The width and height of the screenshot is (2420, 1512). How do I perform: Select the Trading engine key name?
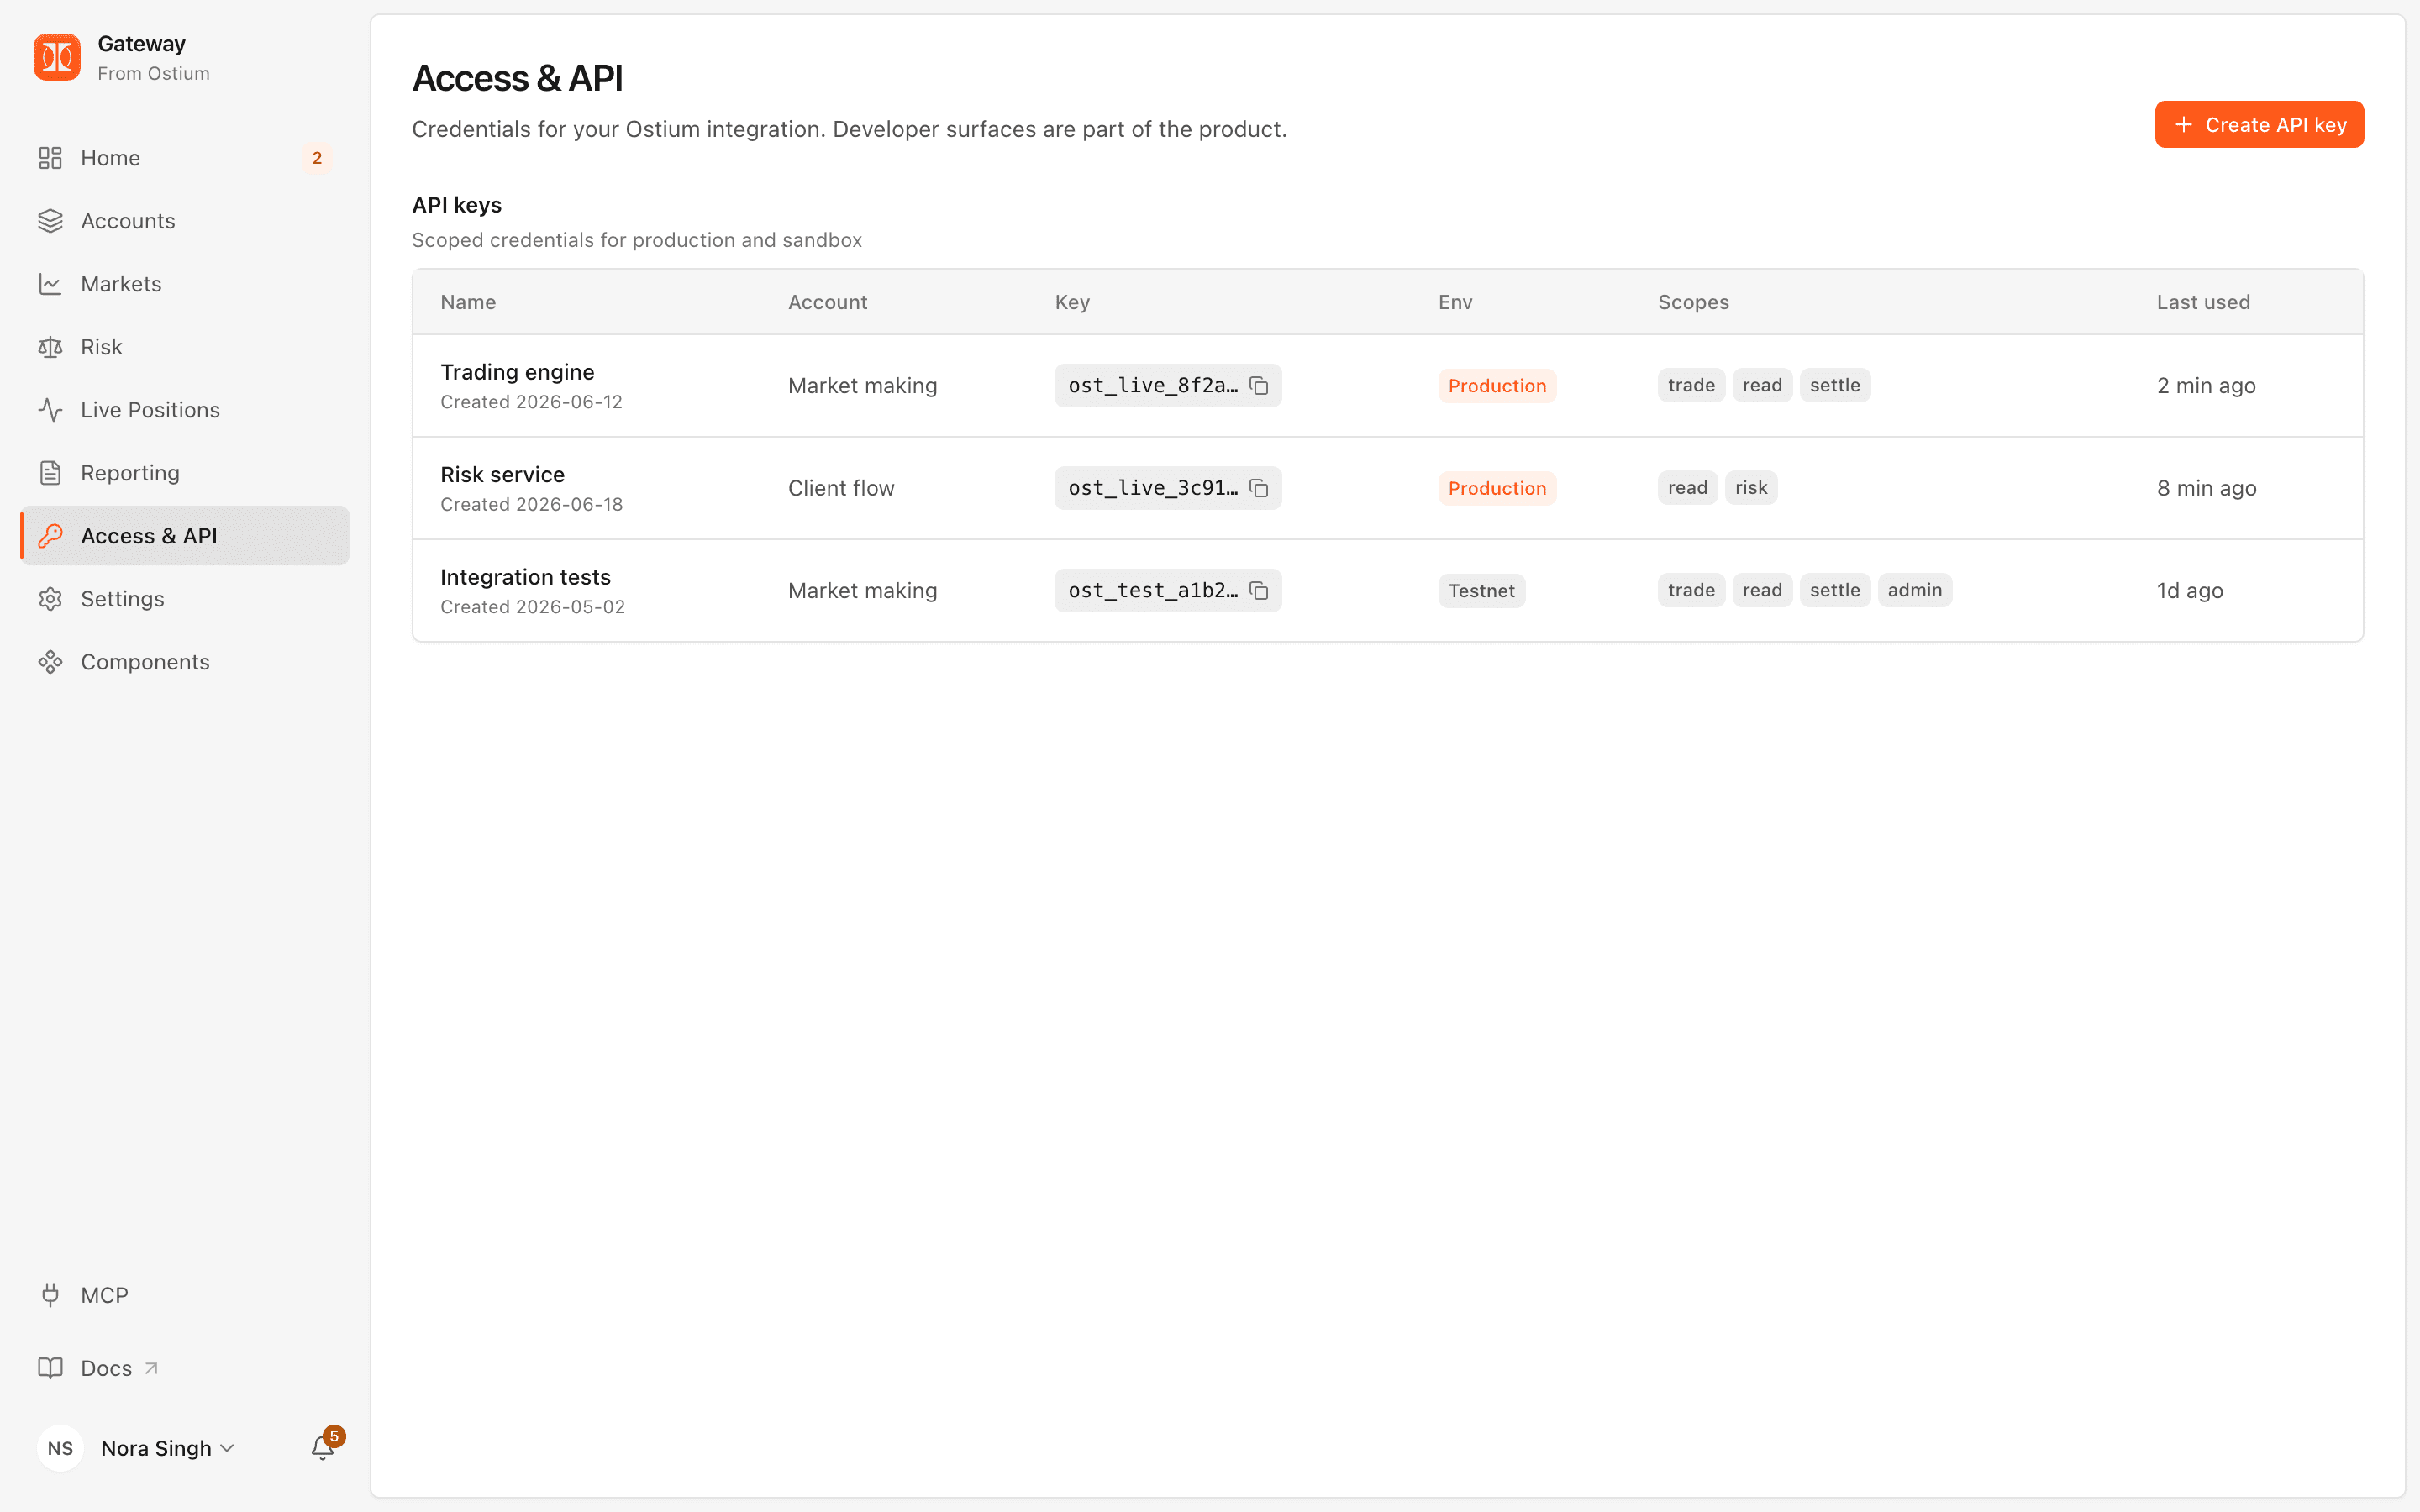(x=517, y=372)
